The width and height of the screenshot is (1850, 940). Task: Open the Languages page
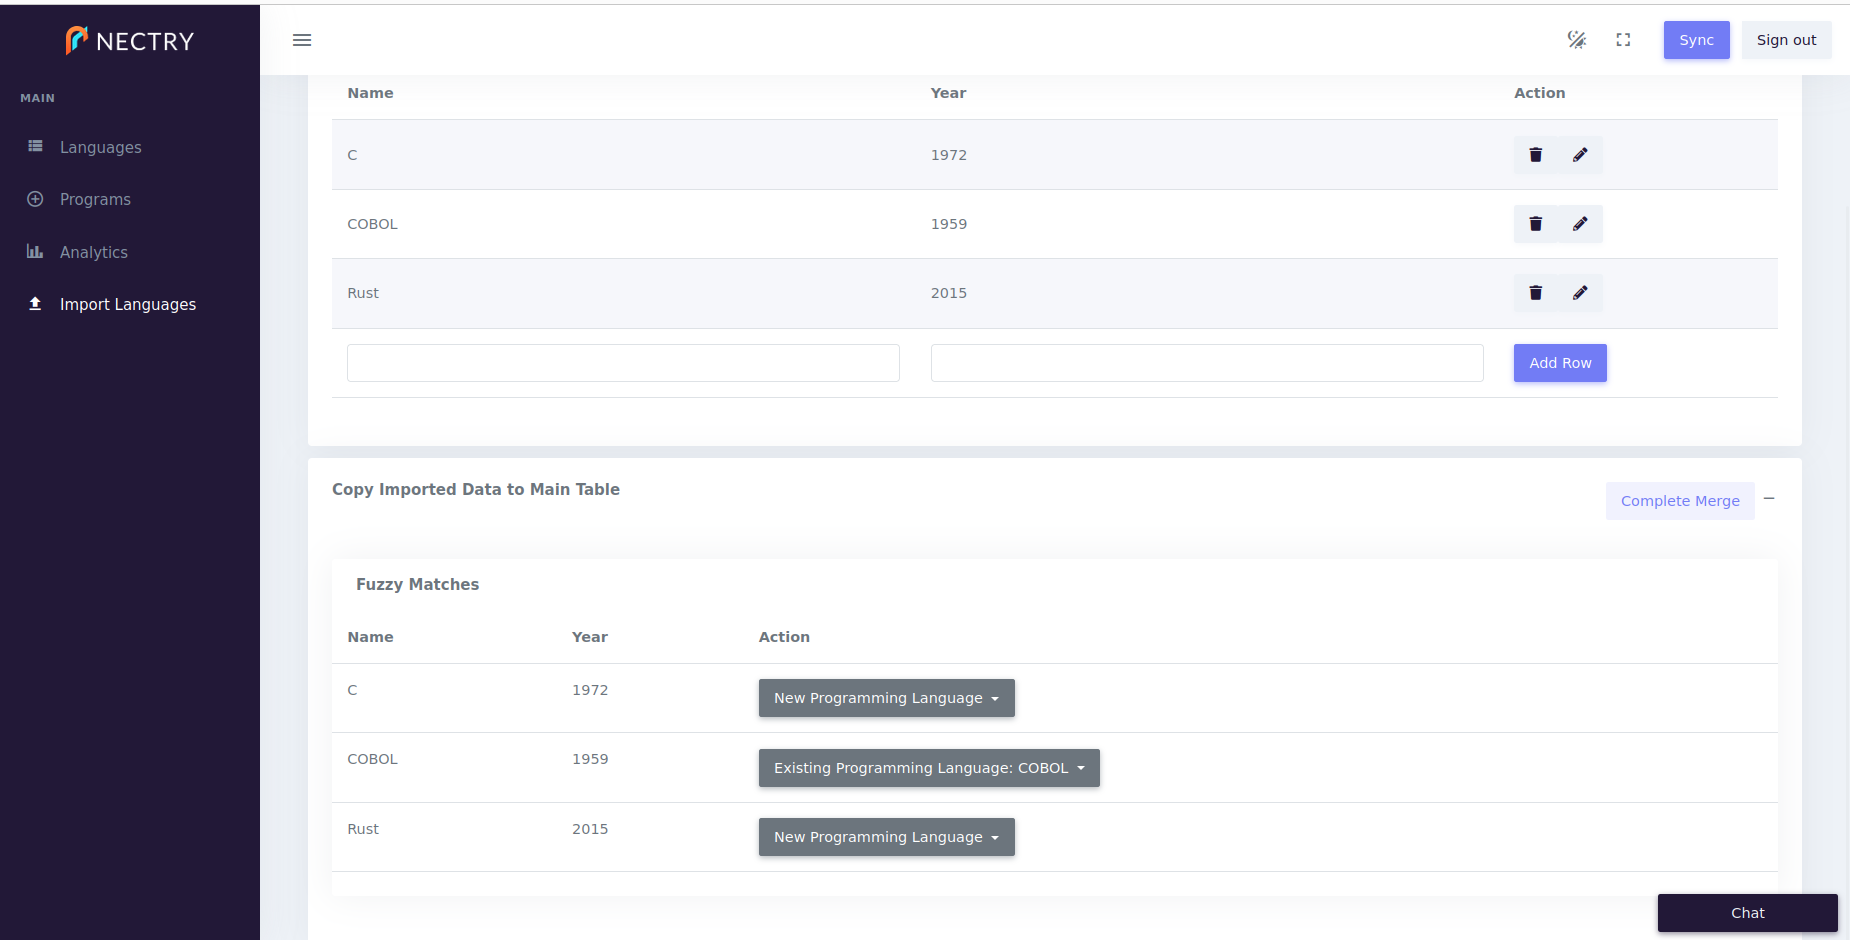[x=101, y=147]
